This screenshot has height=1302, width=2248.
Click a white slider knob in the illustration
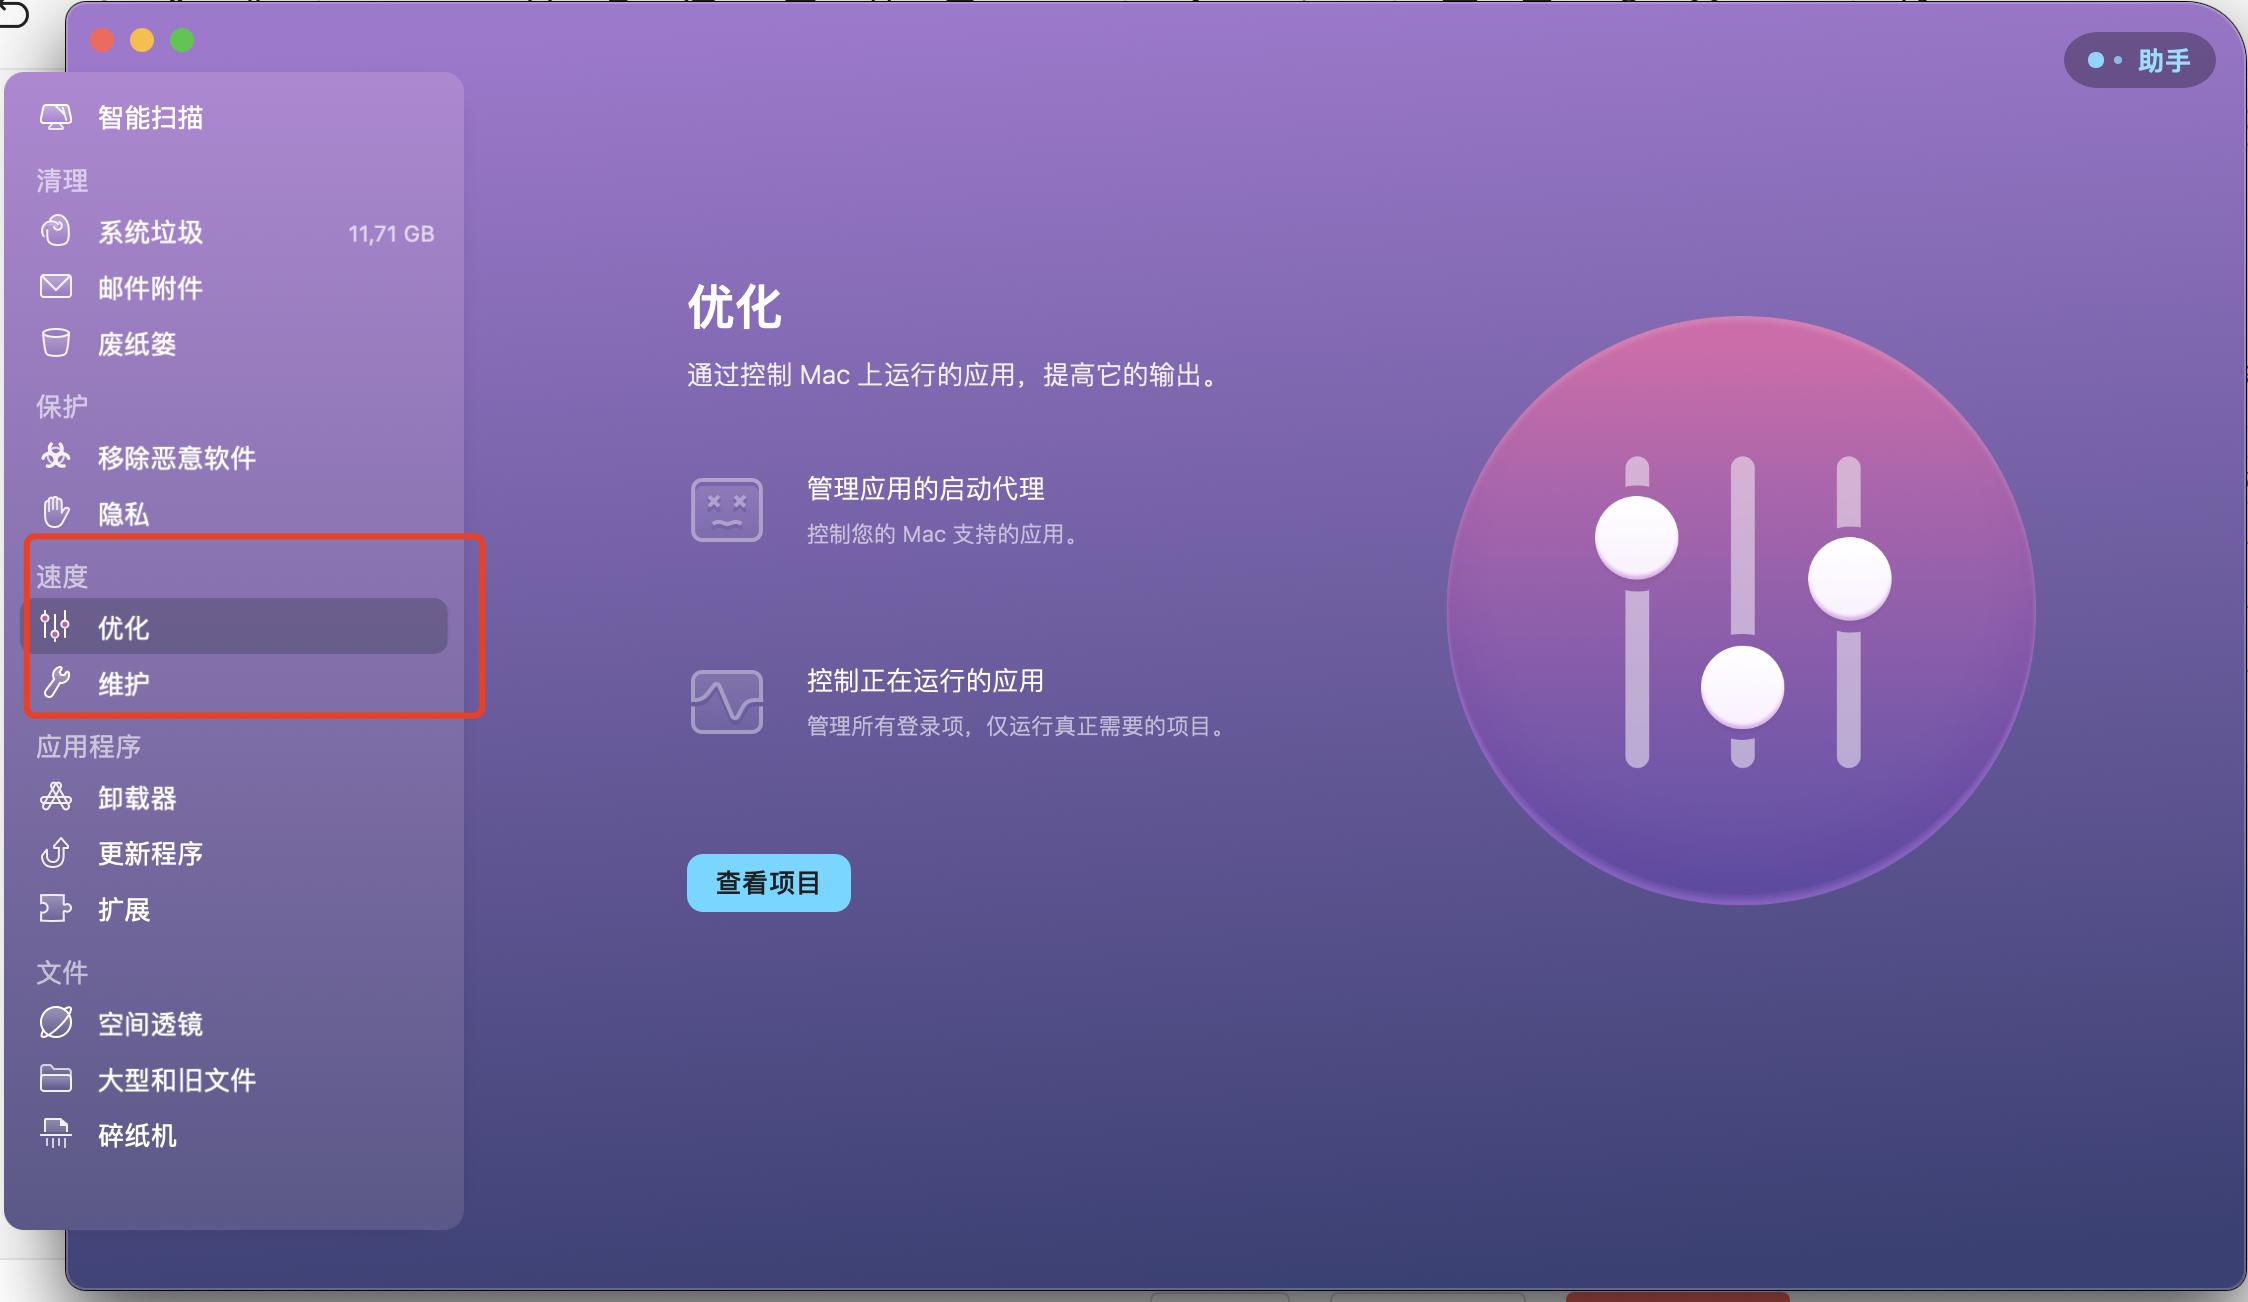point(1638,537)
